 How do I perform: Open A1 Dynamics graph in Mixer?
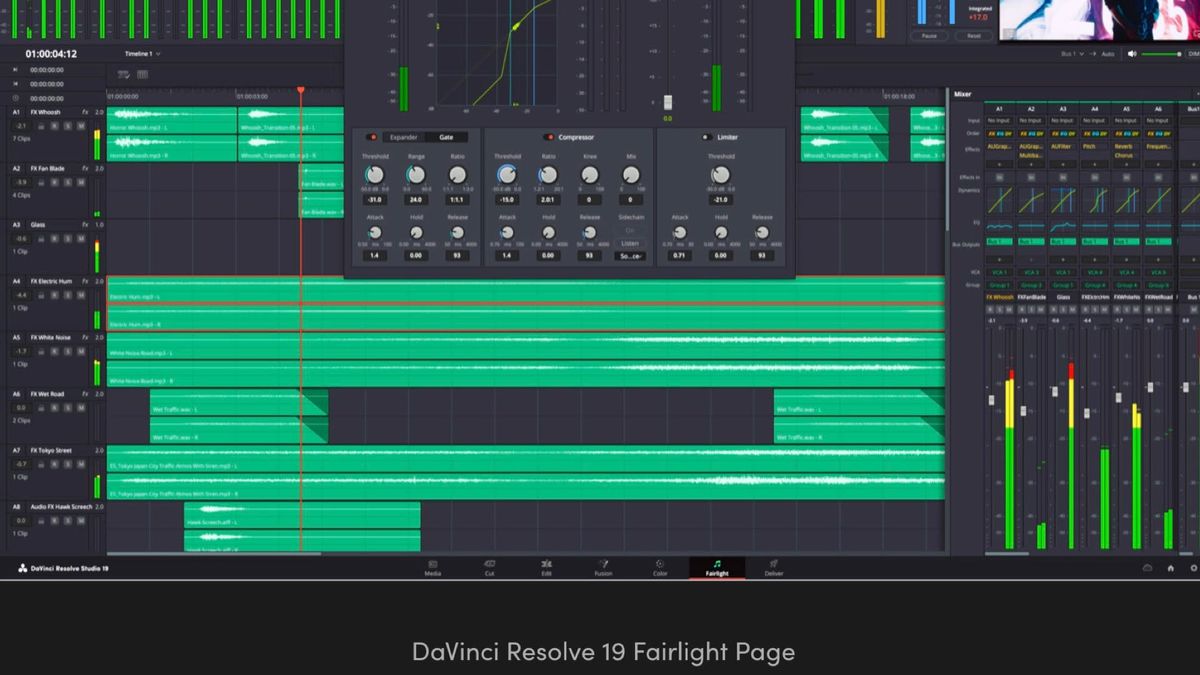[x=999, y=199]
